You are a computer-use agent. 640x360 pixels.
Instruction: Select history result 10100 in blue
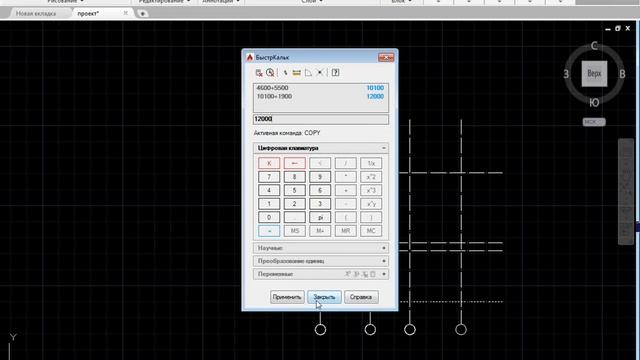pos(375,88)
